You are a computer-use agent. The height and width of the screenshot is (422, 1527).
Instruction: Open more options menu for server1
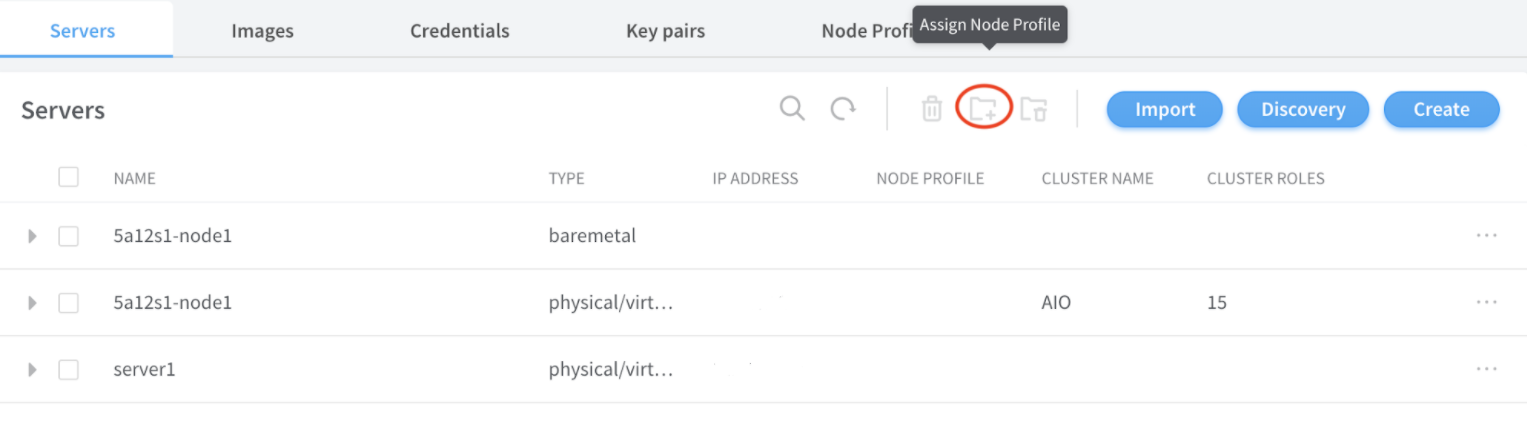click(1486, 369)
